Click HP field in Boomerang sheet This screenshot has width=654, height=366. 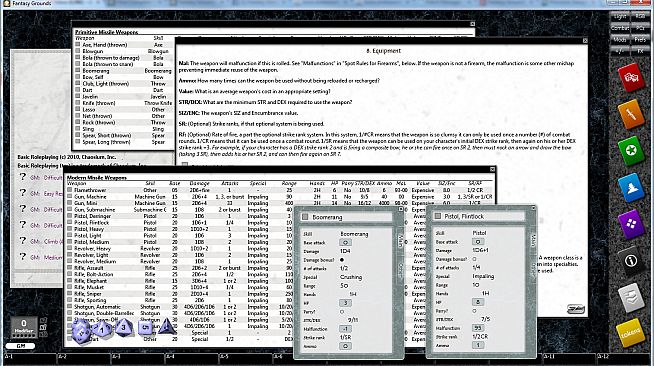click(x=345, y=303)
